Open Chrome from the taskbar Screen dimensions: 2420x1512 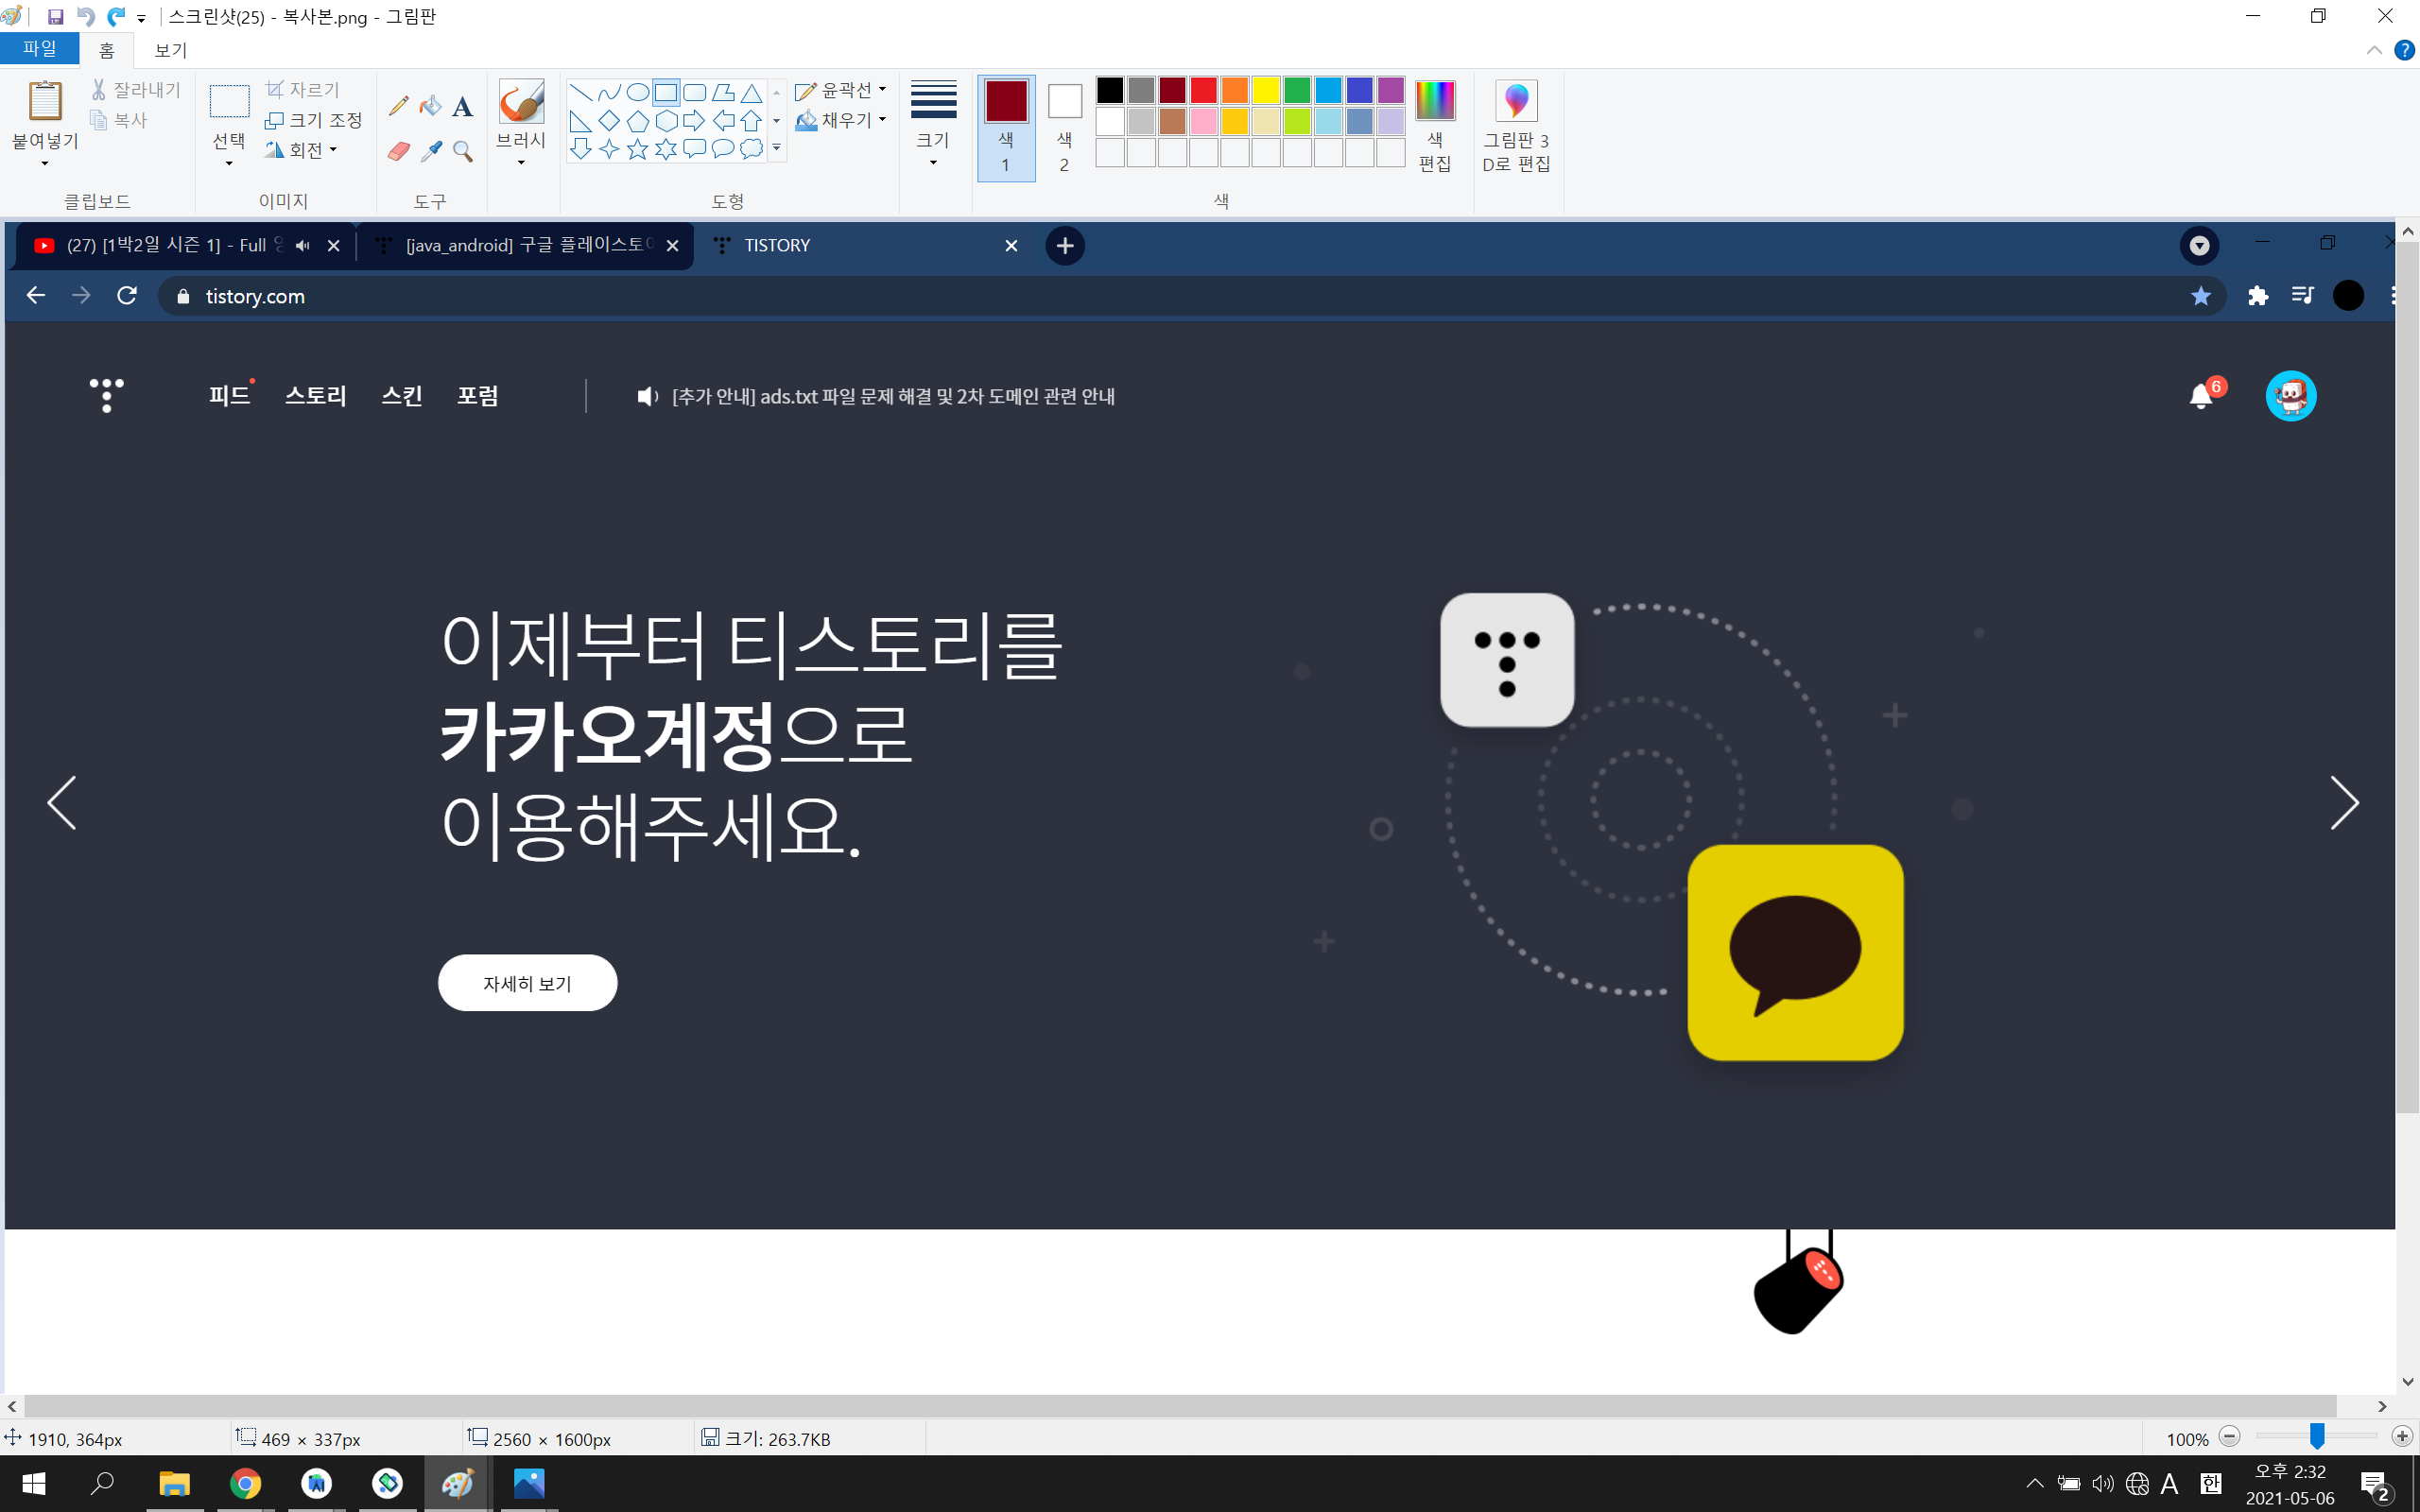click(245, 1483)
